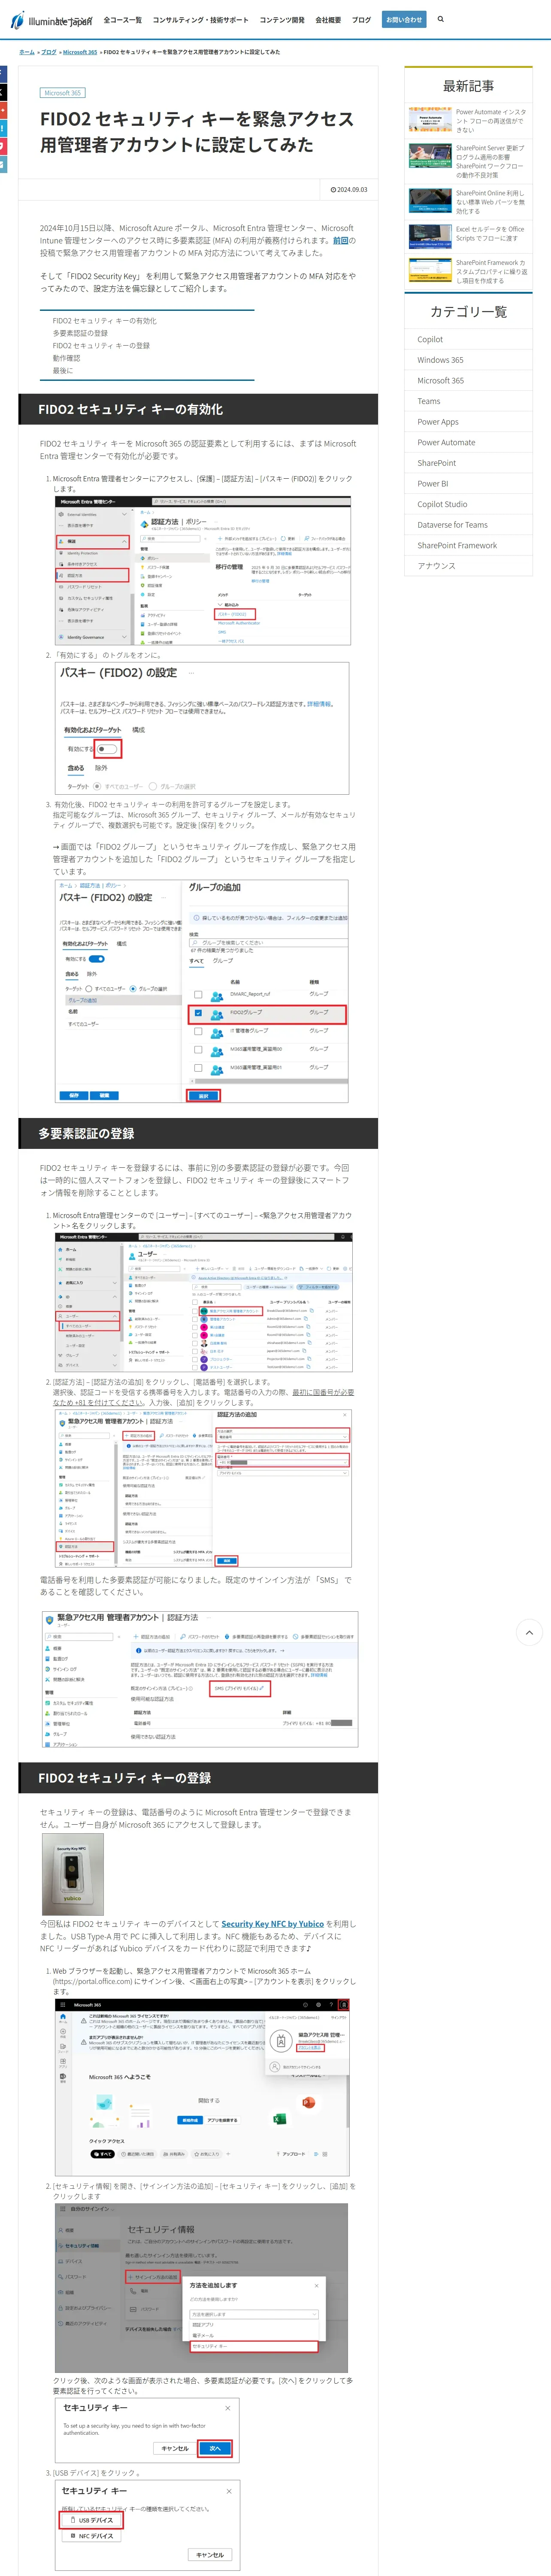Select Copilot category

[x=468, y=340]
